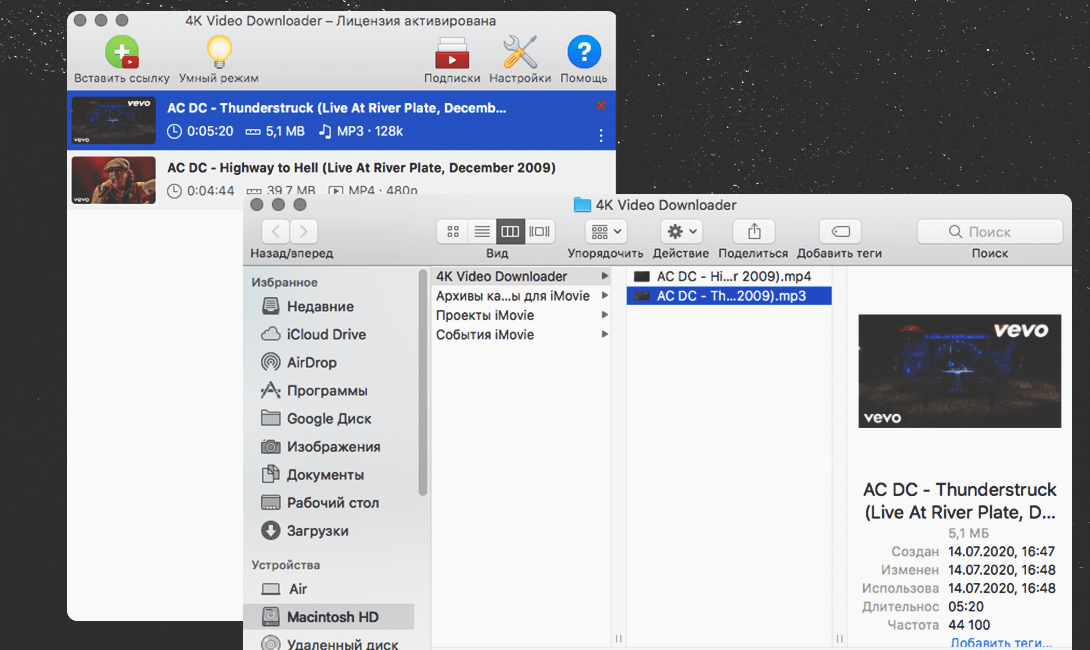Viewport: 1090px width, 650px height.
Task: Click Добавить теги link in preview pane
Action: pos(1001,643)
